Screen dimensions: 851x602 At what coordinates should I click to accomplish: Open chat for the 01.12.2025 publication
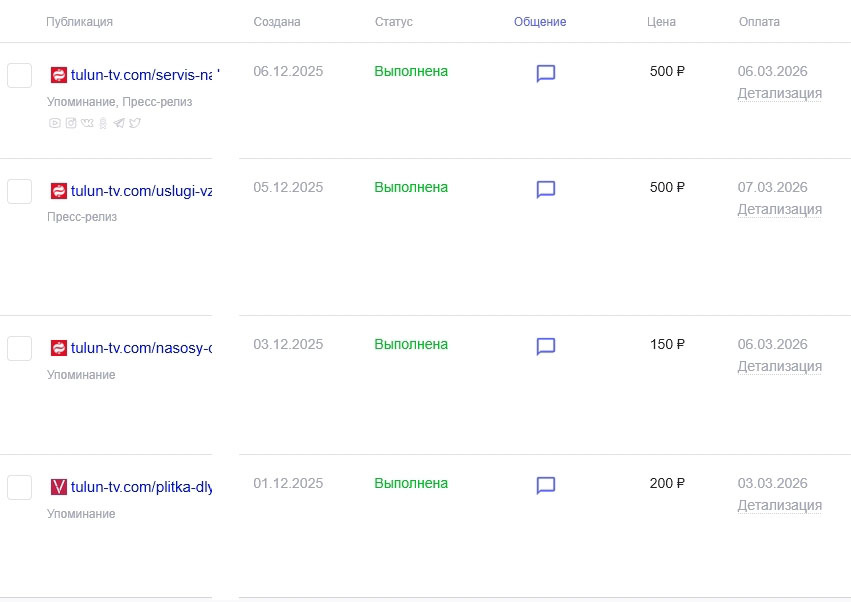click(546, 485)
